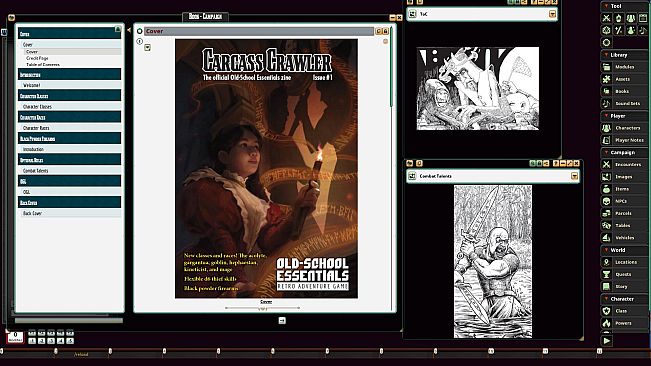Click the Carcass Crawler cover image
Screen dimensions: 651x366
[266, 168]
